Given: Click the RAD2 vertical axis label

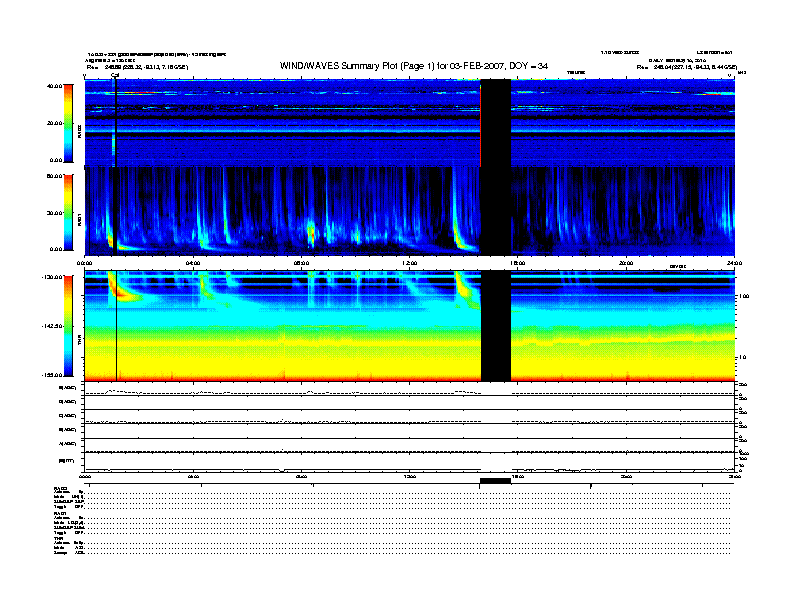Looking at the screenshot, I should [x=79, y=131].
